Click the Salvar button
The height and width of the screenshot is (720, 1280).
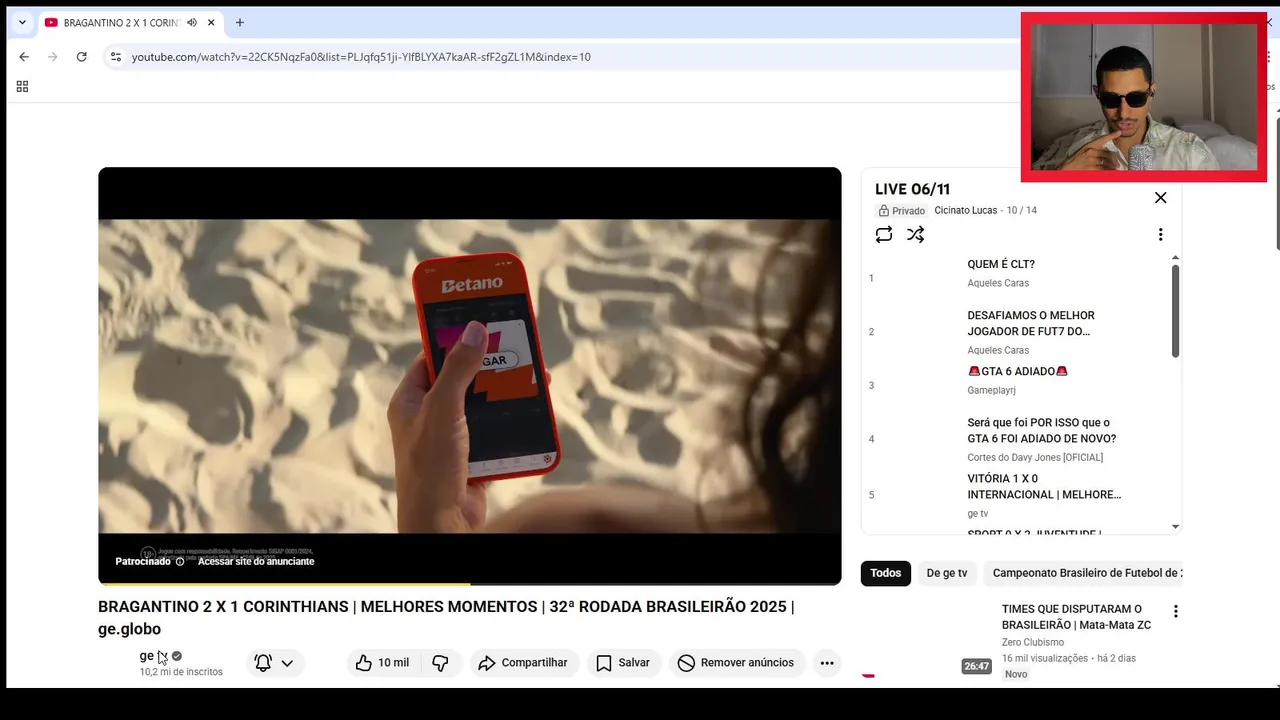[624, 663]
